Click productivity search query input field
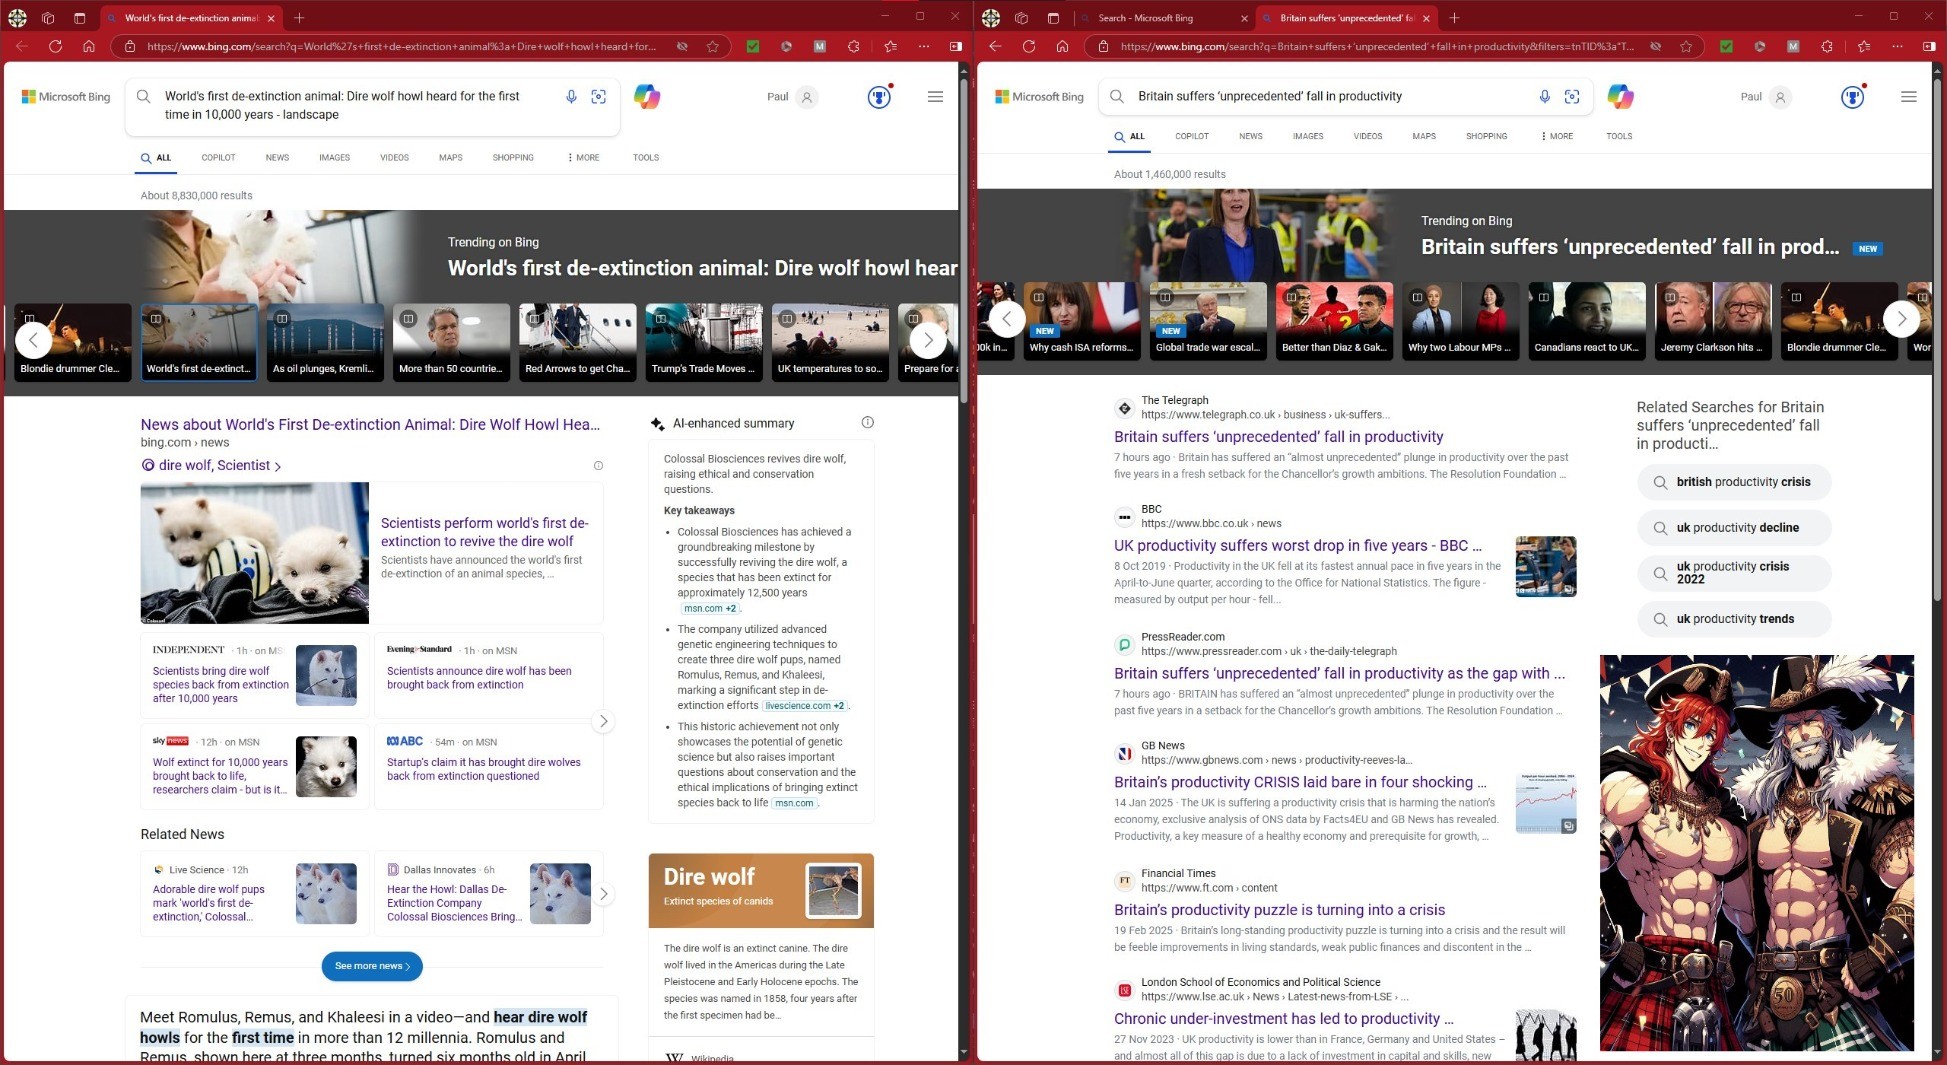This screenshot has width=1947, height=1065. pos(1330,97)
